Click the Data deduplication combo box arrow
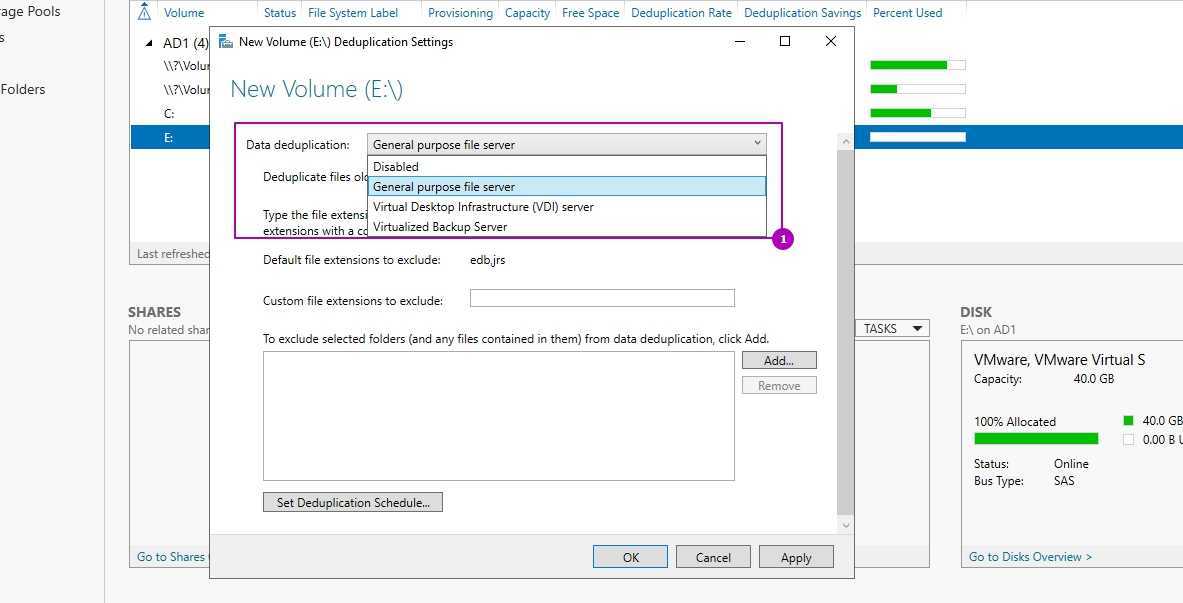 pos(757,144)
